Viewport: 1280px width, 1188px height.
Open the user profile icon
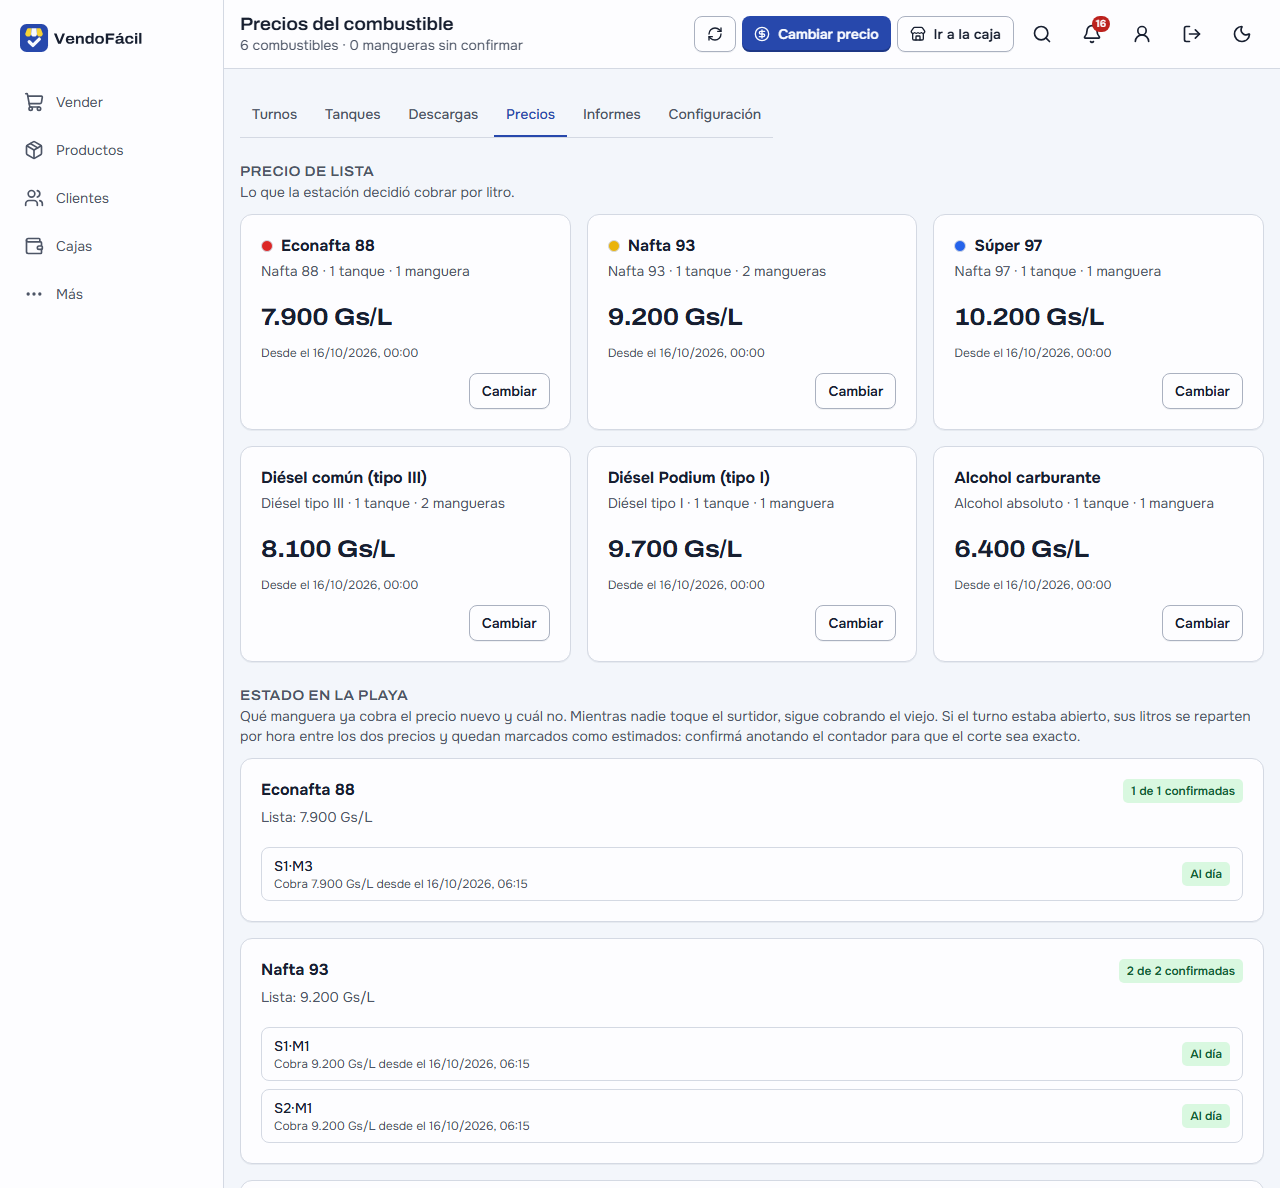click(x=1142, y=34)
